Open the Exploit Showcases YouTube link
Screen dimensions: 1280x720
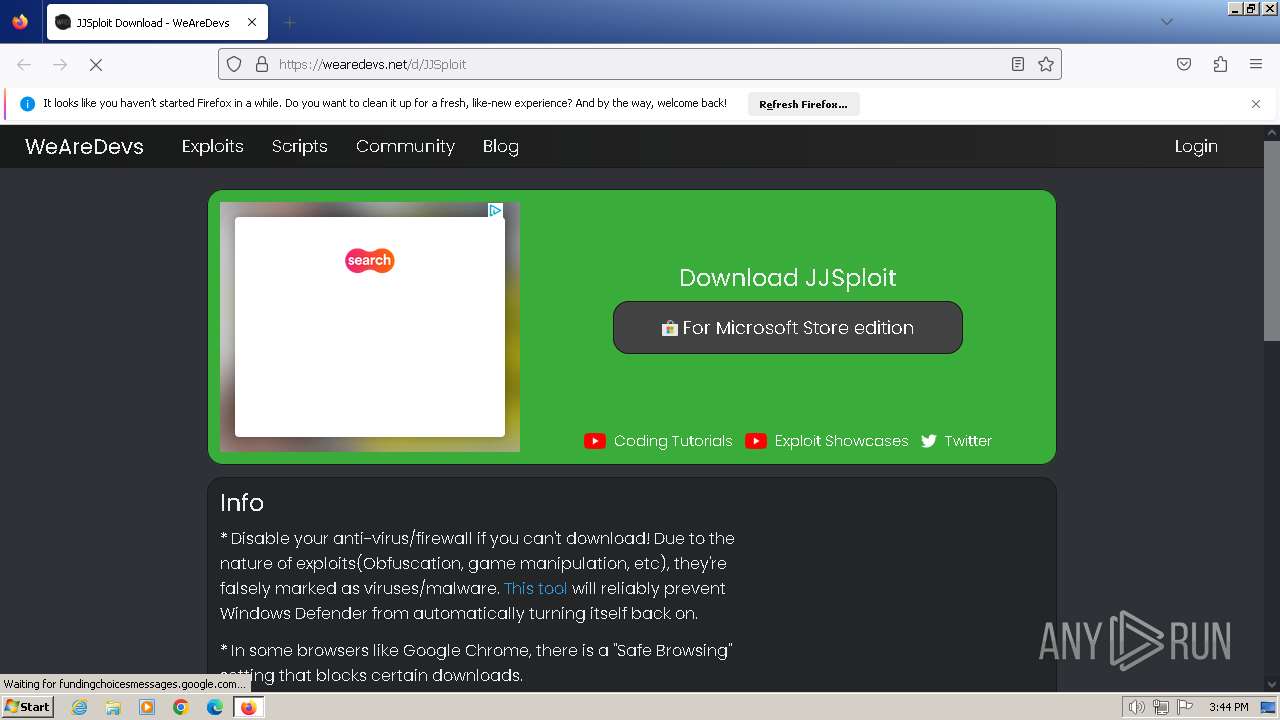pyautogui.click(x=827, y=441)
